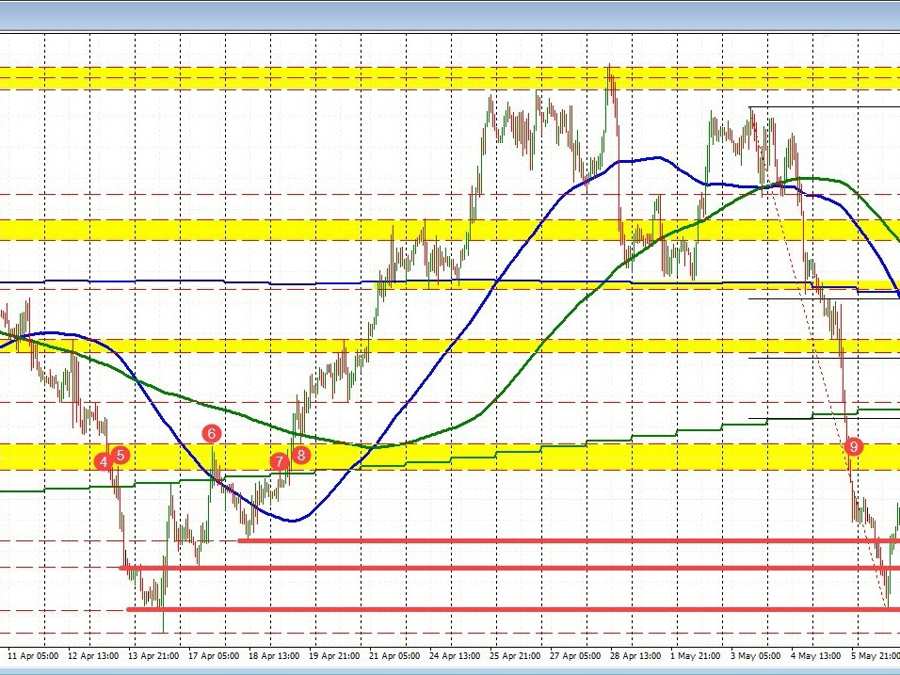Select the lowest red horizontal support line

click(x=513, y=610)
